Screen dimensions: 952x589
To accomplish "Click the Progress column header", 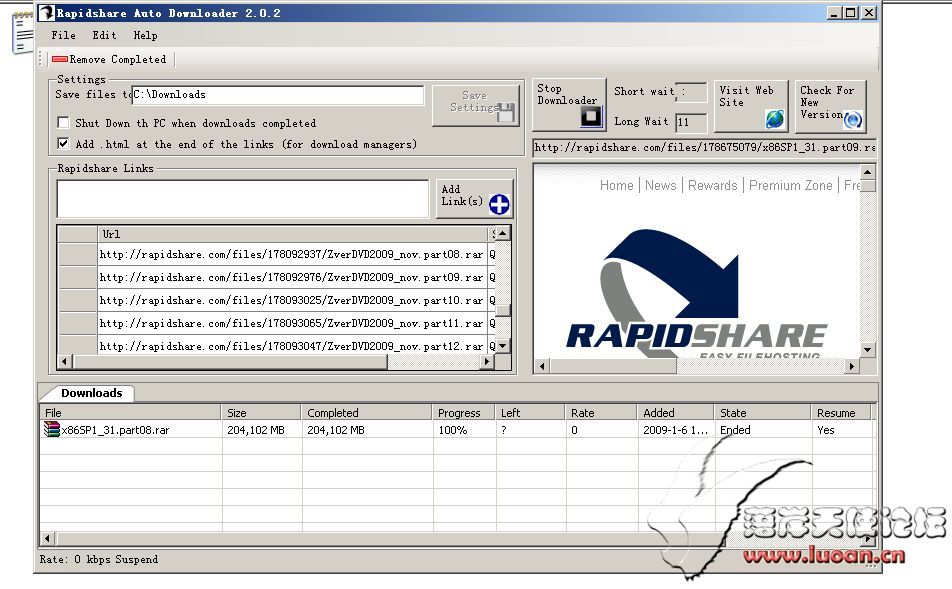I will pos(464,412).
